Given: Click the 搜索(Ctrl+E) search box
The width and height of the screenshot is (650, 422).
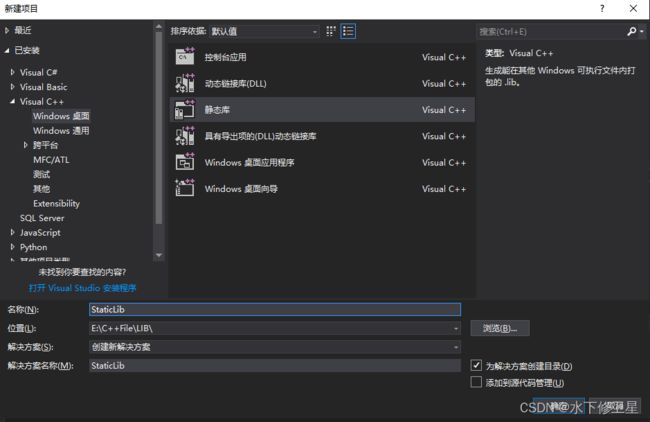Looking at the screenshot, I should coord(551,32).
